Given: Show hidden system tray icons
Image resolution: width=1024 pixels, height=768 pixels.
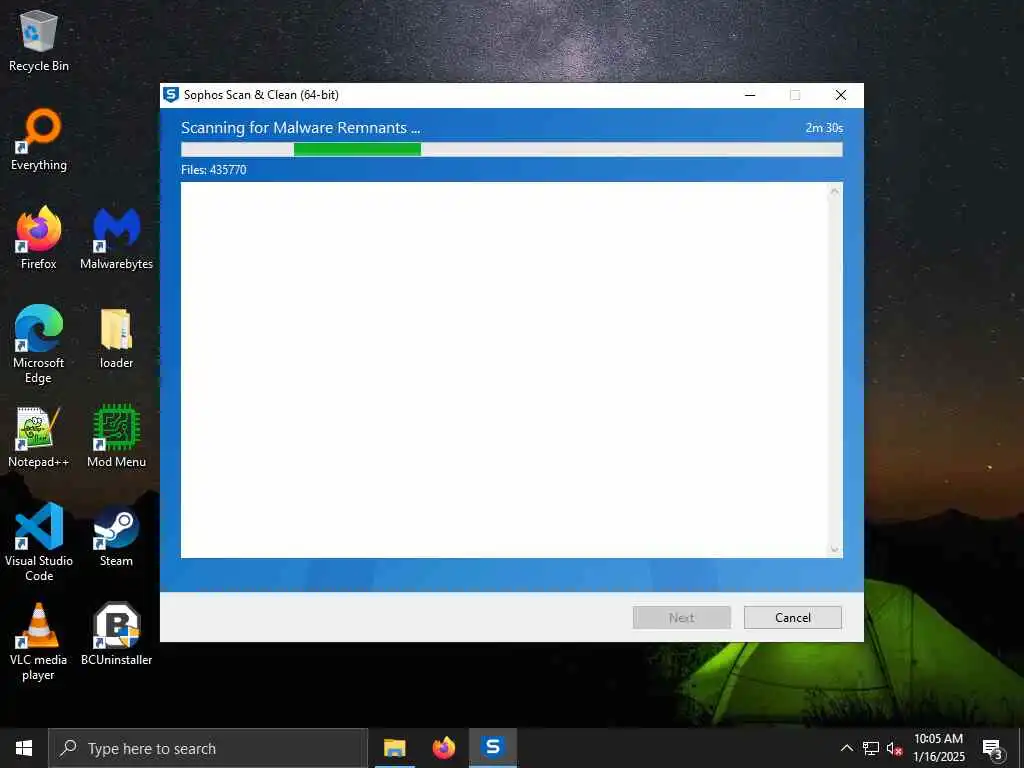Looking at the screenshot, I should [x=846, y=748].
